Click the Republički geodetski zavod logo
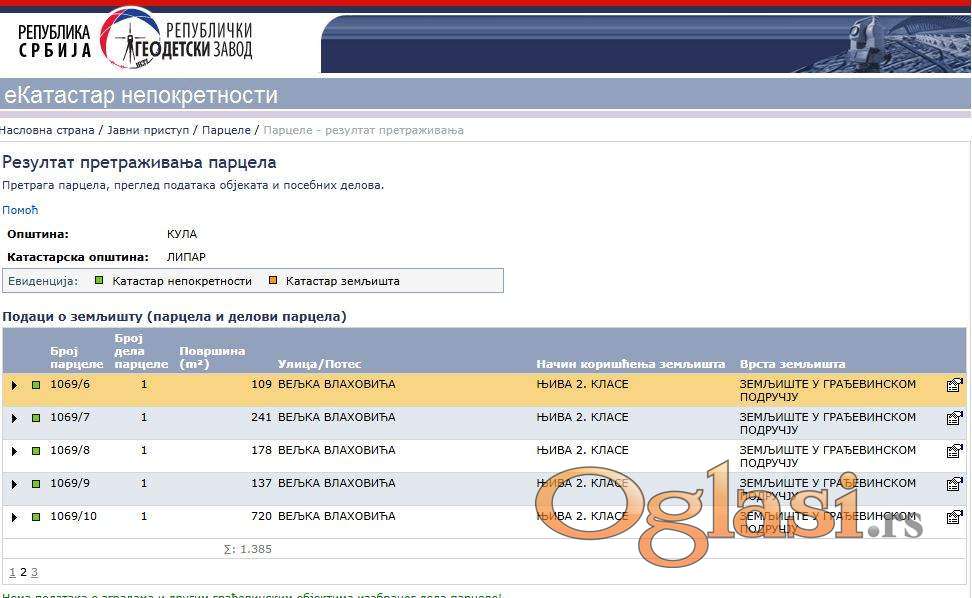Viewport: 972px width, 598px height. click(x=137, y=39)
